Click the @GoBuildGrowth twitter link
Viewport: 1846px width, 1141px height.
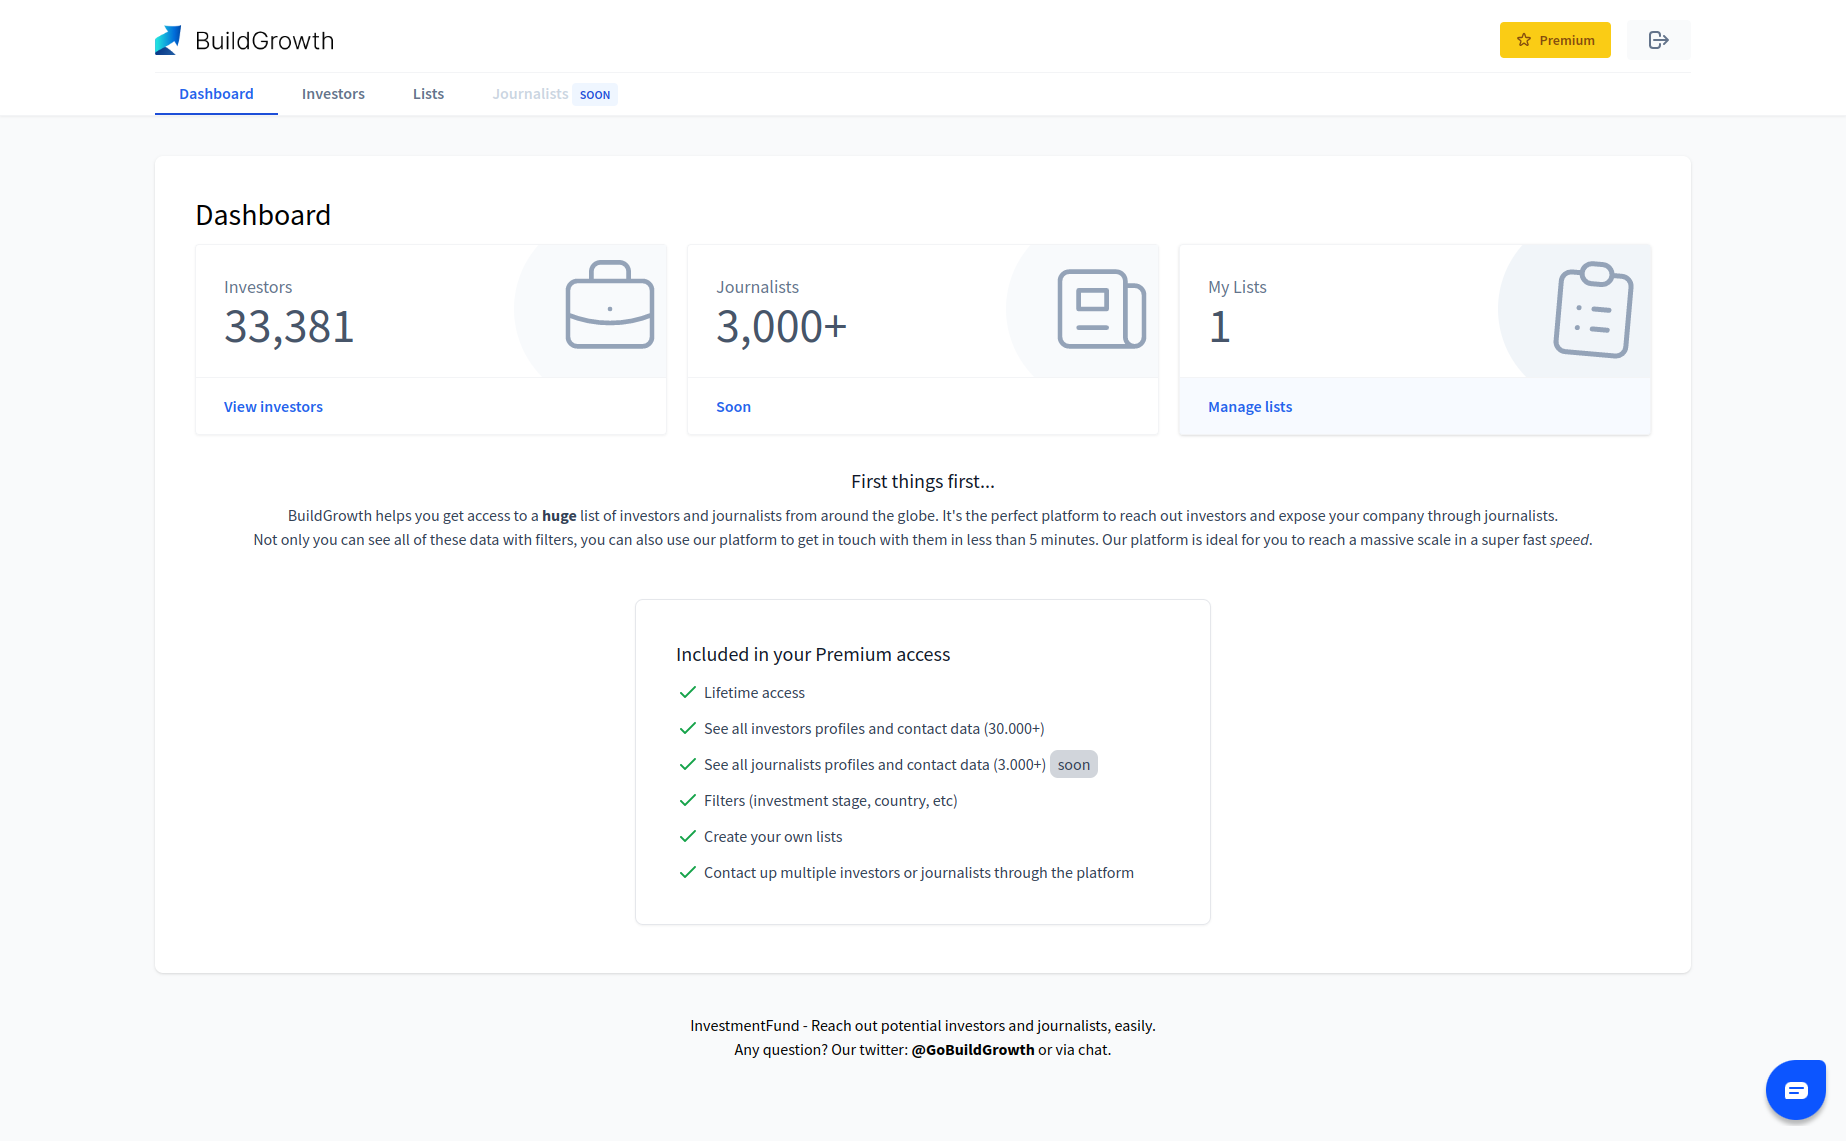(973, 1050)
